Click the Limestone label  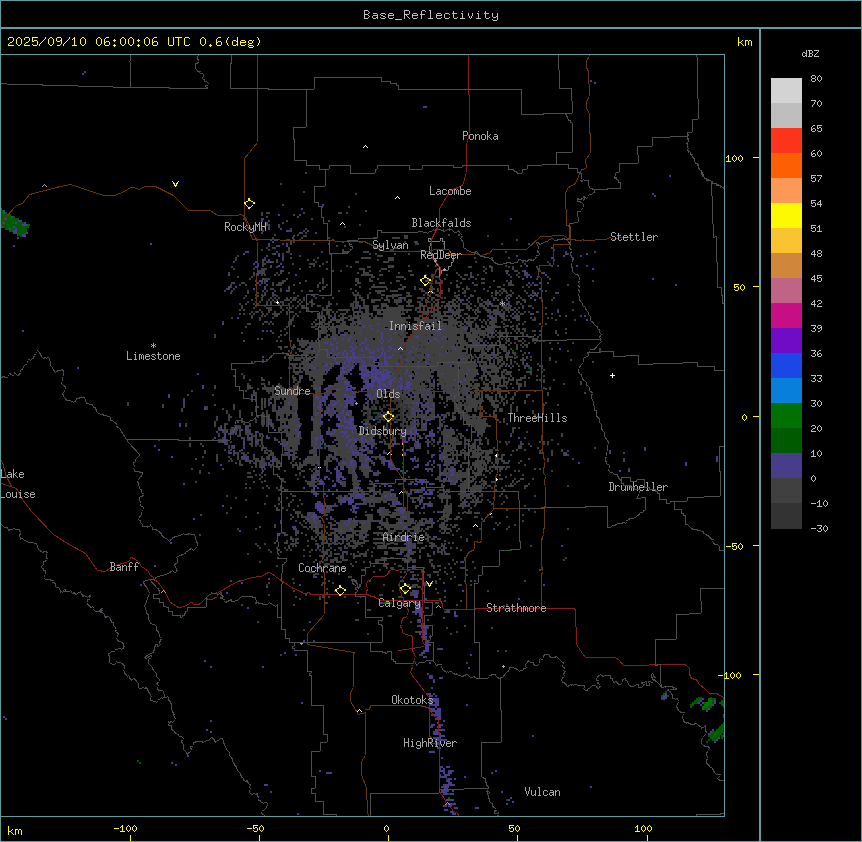point(153,356)
